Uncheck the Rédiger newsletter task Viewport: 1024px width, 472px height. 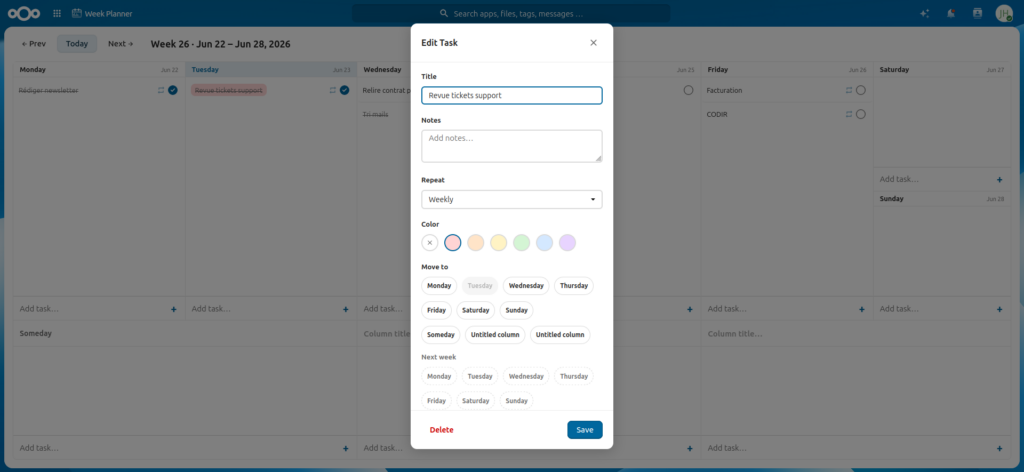pos(172,90)
